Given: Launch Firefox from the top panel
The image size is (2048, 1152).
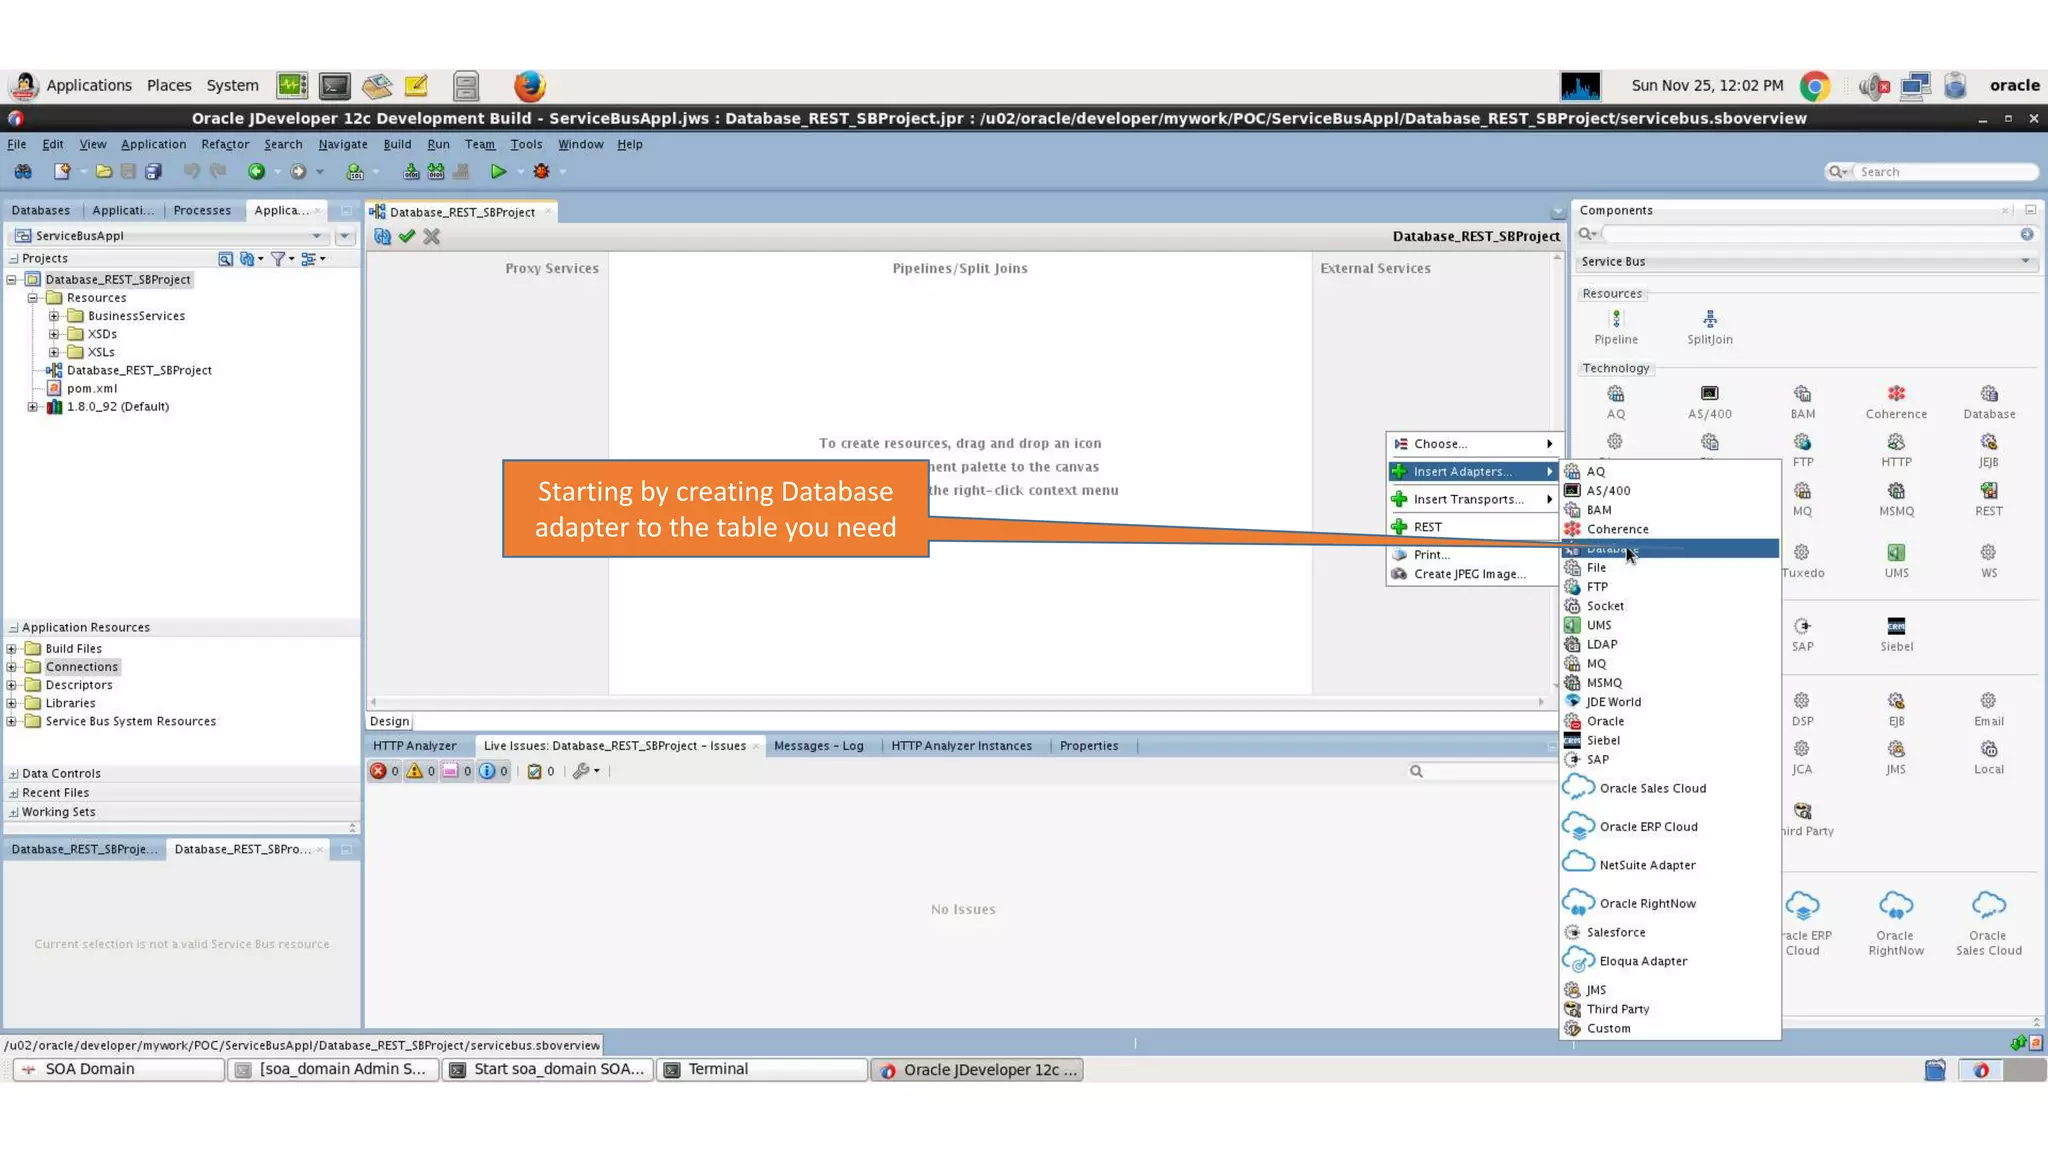Looking at the screenshot, I should [x=529, y=86].
